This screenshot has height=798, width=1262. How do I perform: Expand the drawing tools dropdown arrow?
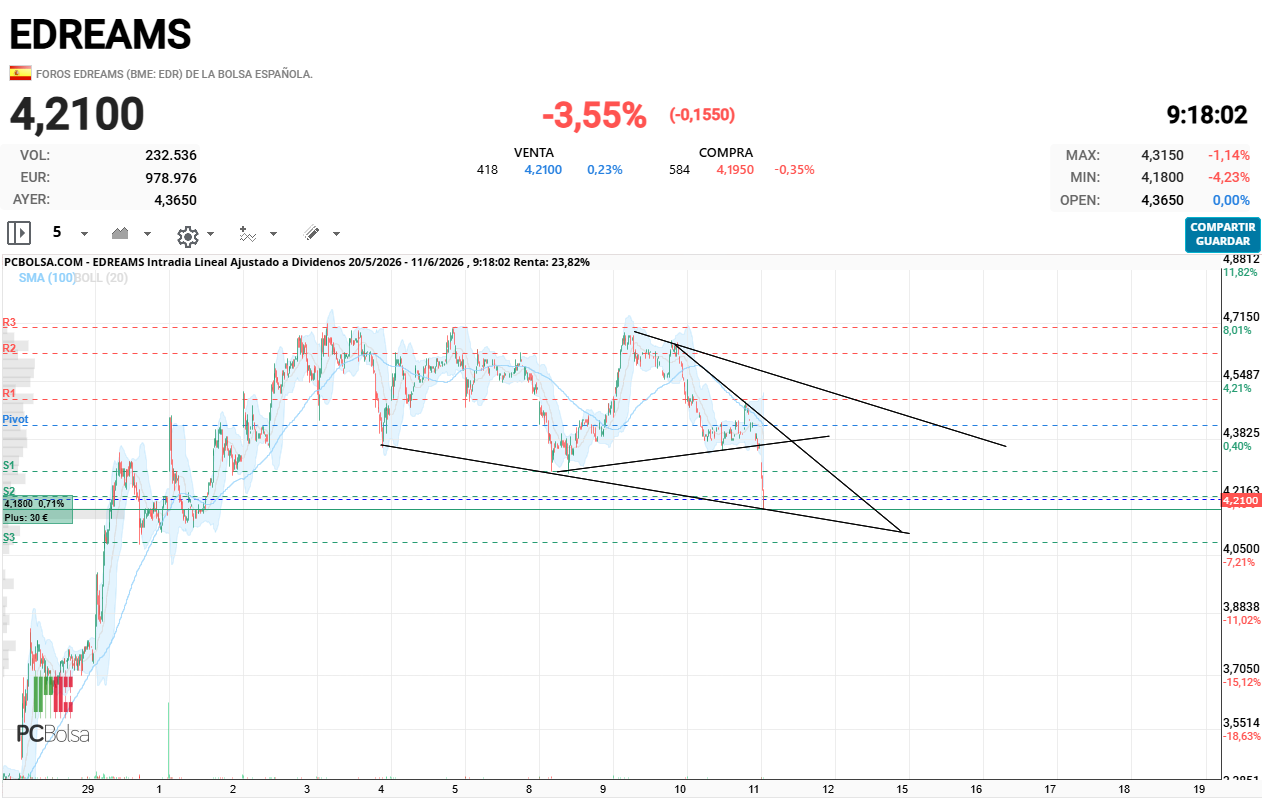[x=336, y=234]
